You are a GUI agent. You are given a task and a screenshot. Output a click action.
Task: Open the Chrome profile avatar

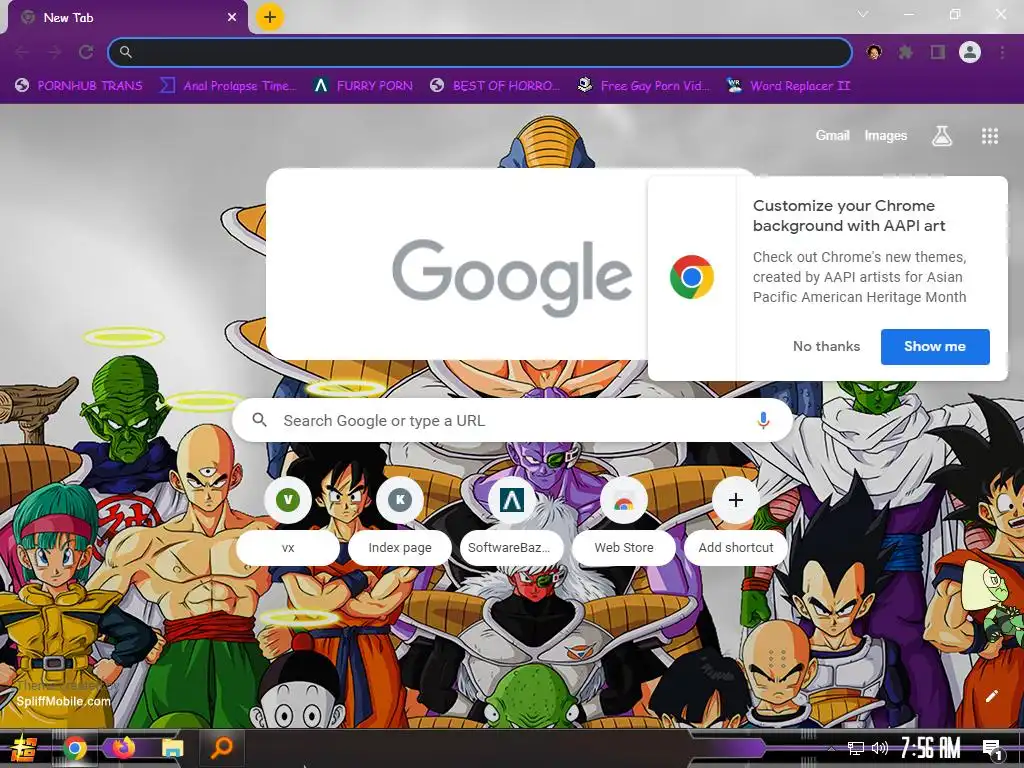coord(970,52)
